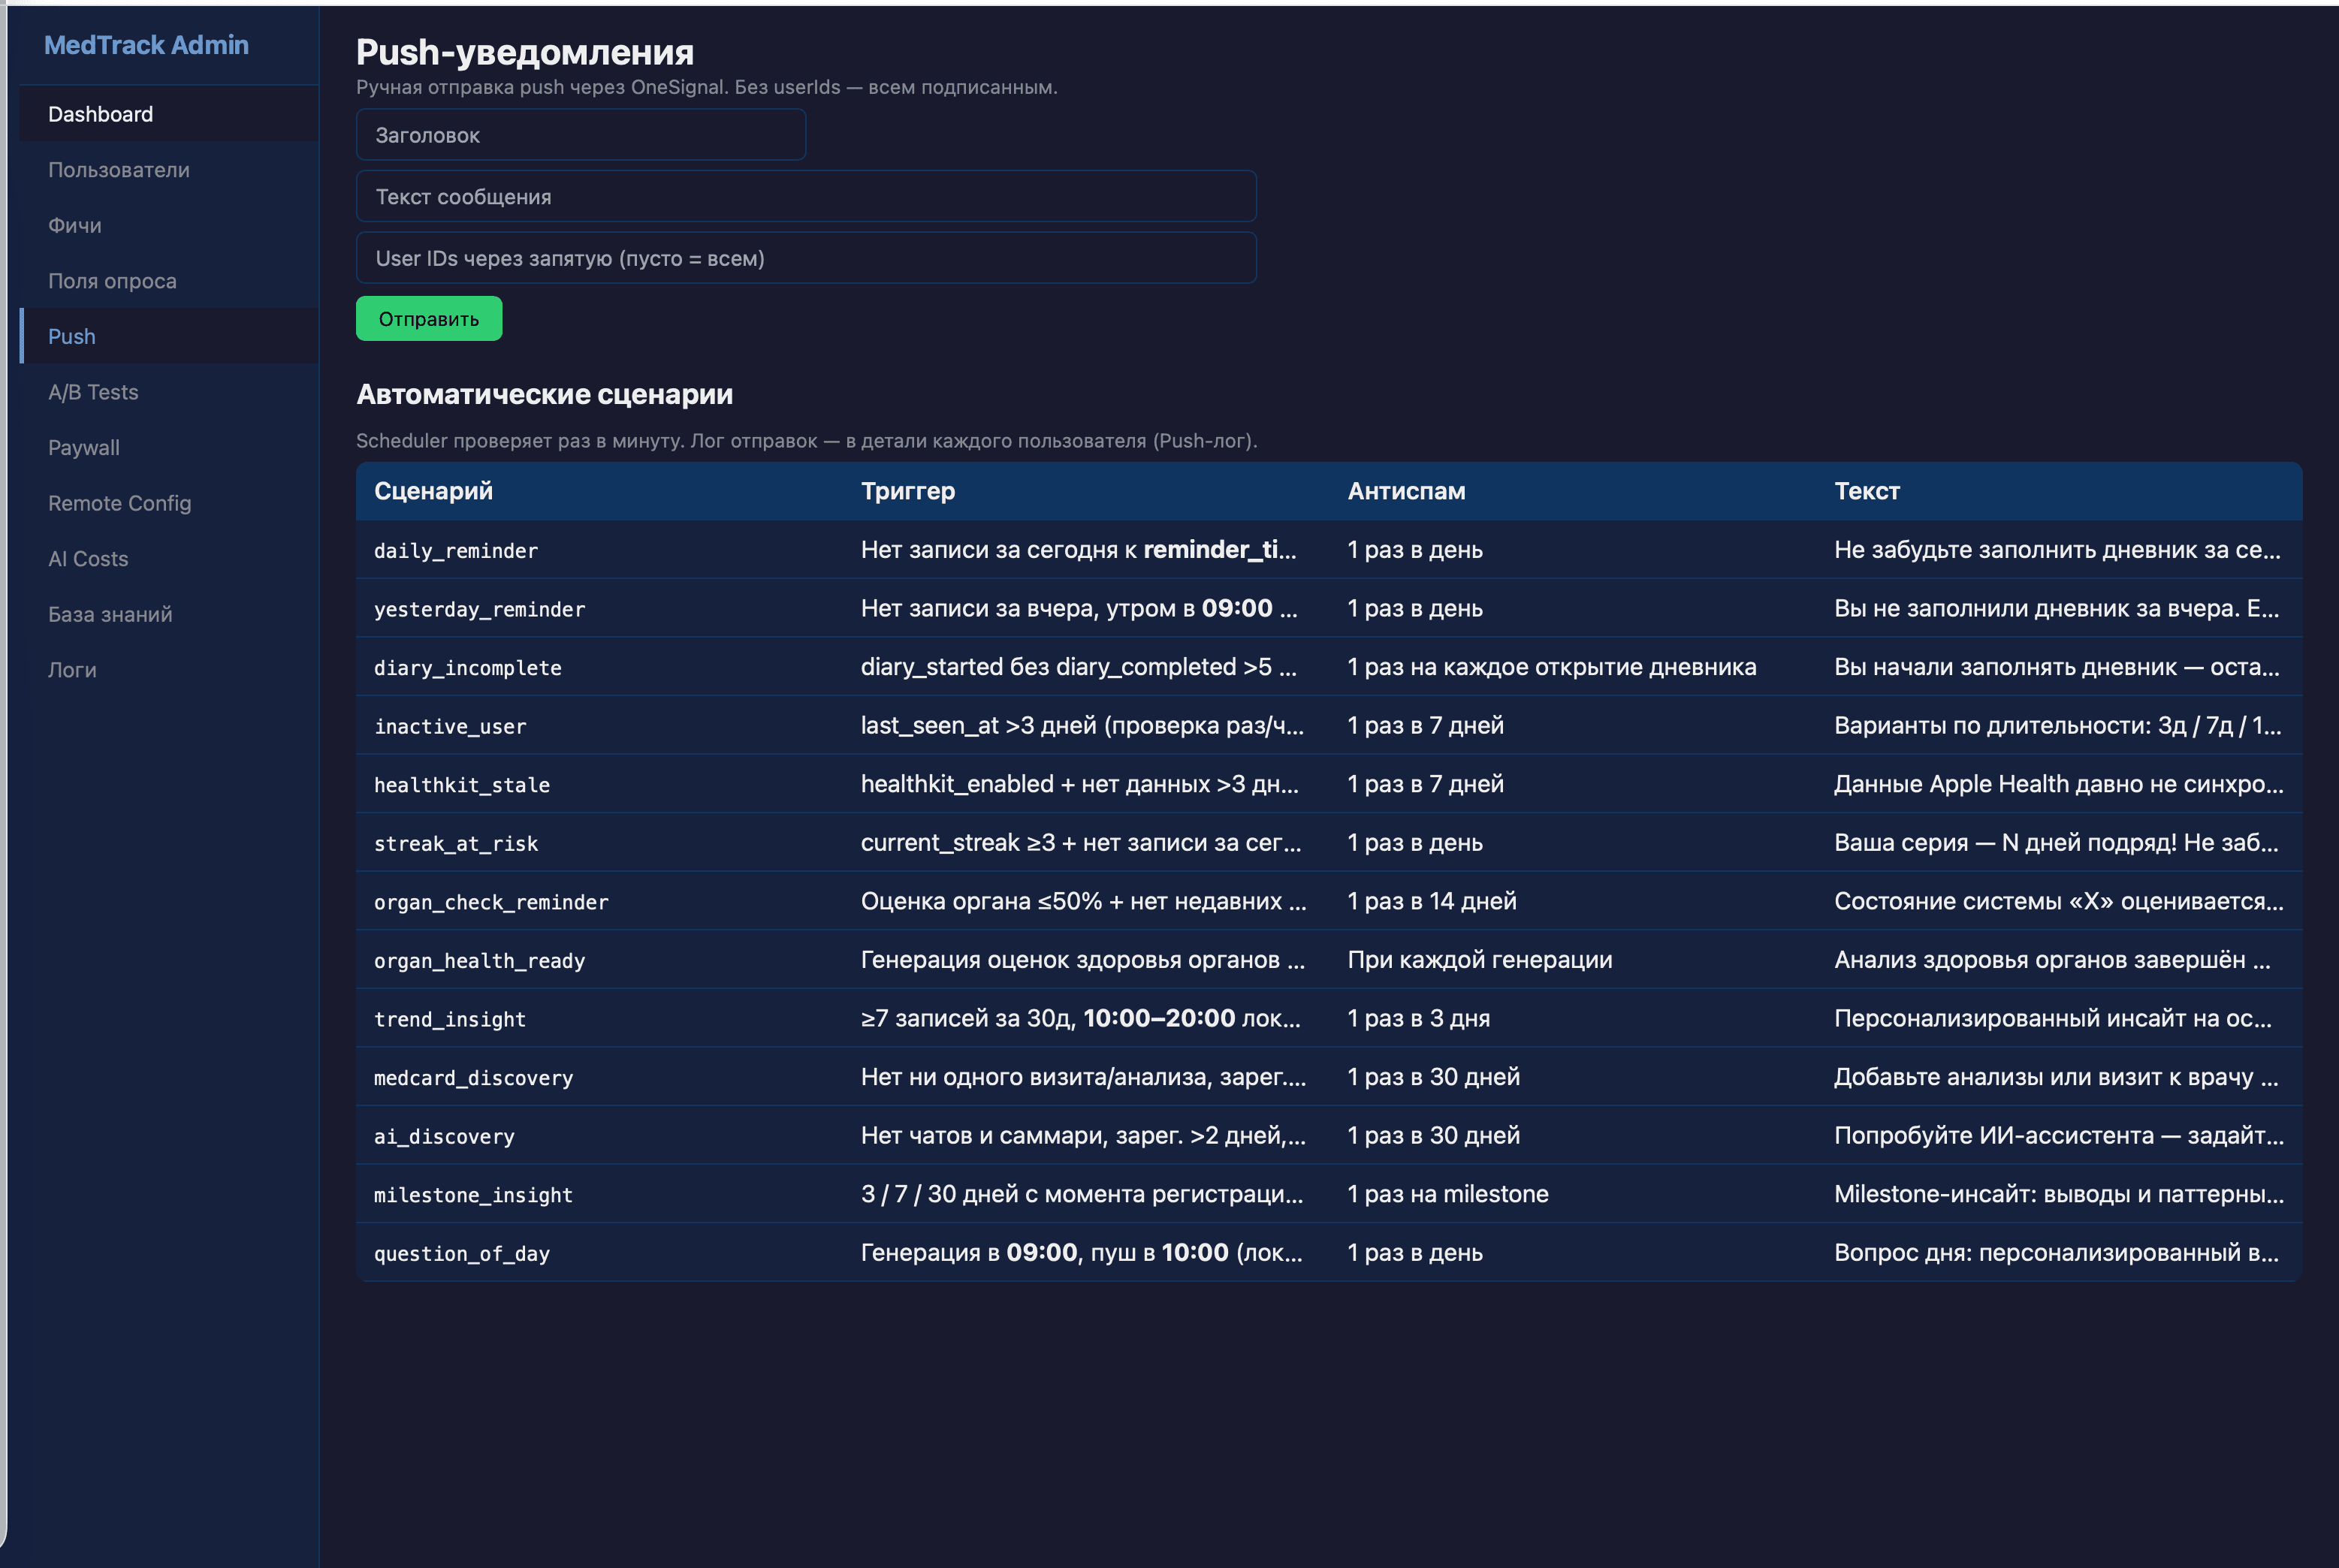
Task: Click the Антиспам column header
Action: coord(1406,491)
